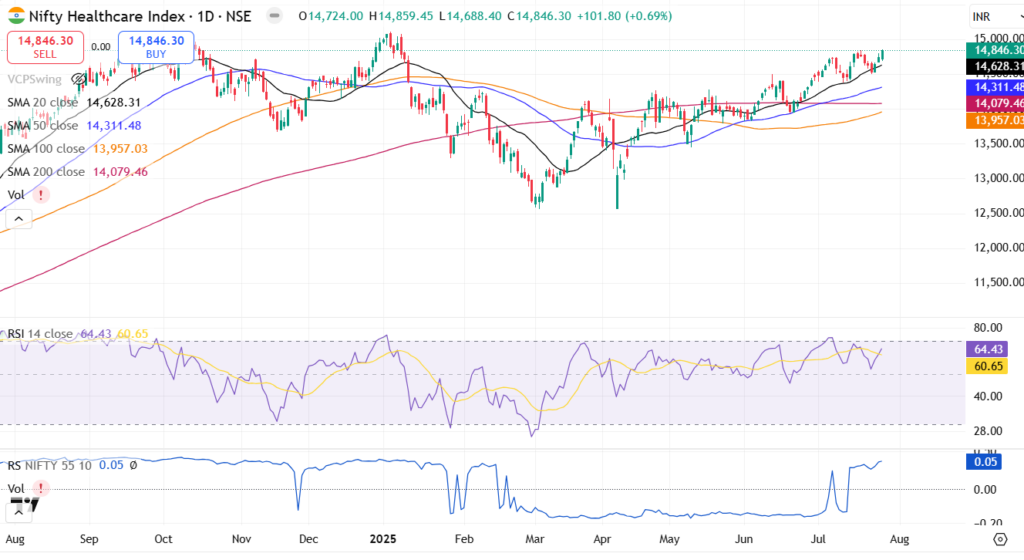
Task: Click the orange 13,957.03 SMA axis label
Action: (995, 120)
